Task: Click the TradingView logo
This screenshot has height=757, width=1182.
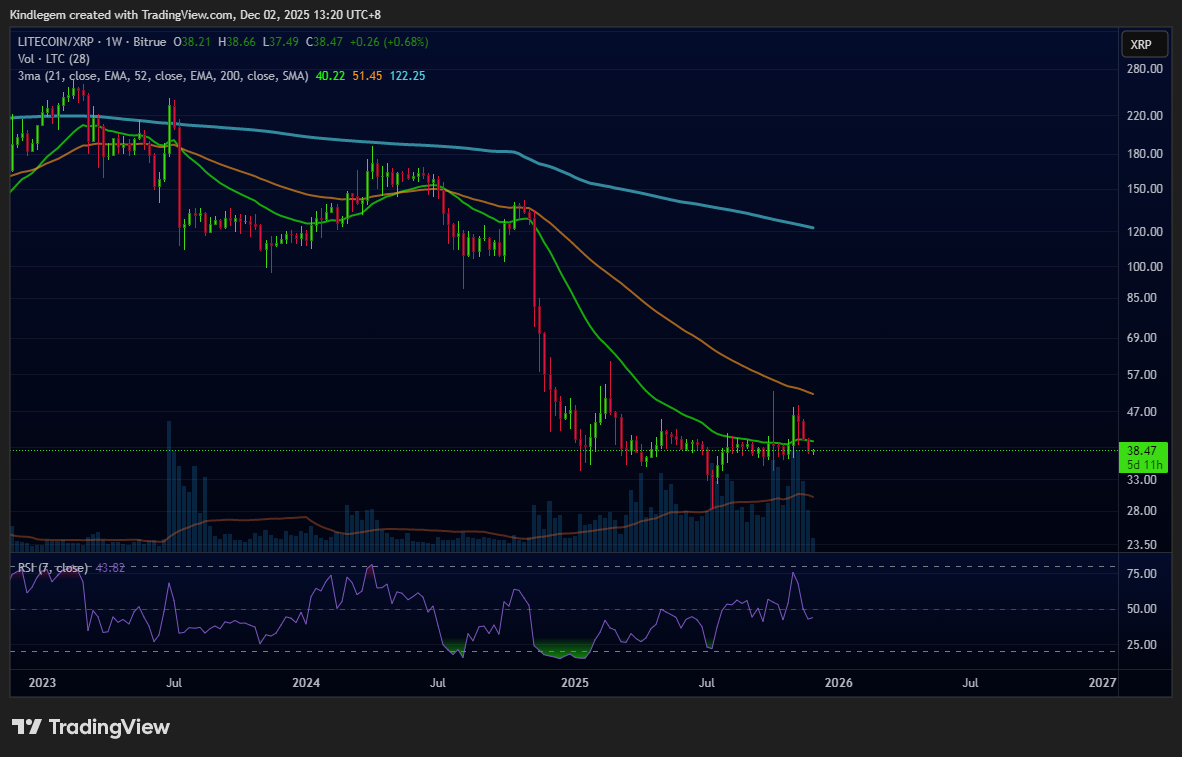Action: (91, 727)
